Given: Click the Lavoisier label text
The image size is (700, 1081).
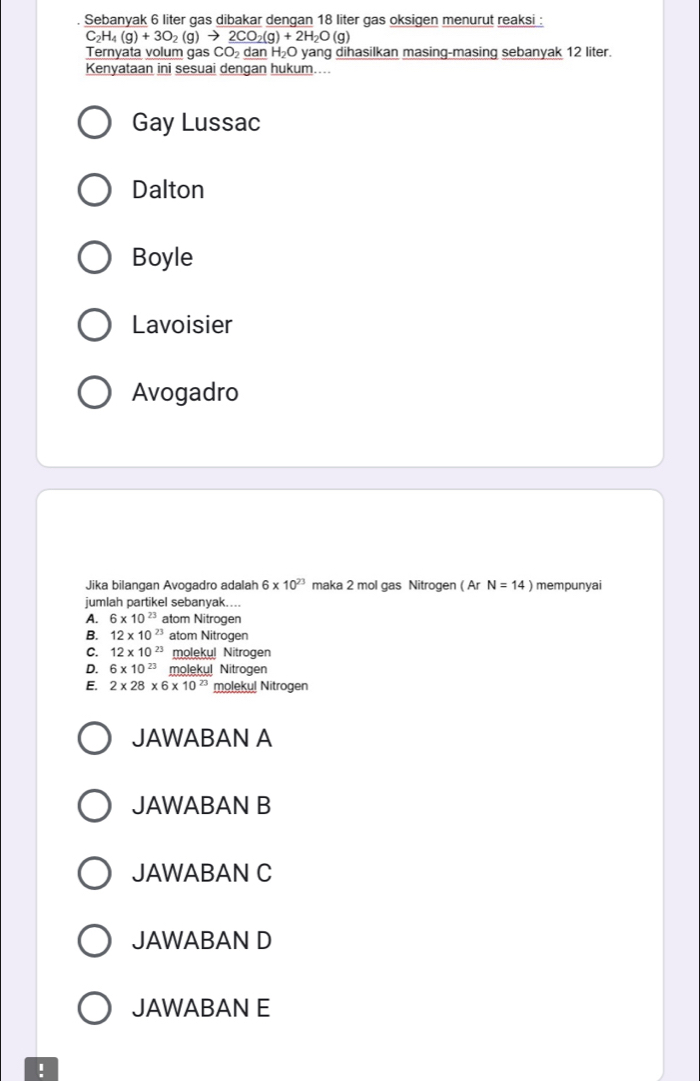Looking at the screenshot, I should pos(182,325).
